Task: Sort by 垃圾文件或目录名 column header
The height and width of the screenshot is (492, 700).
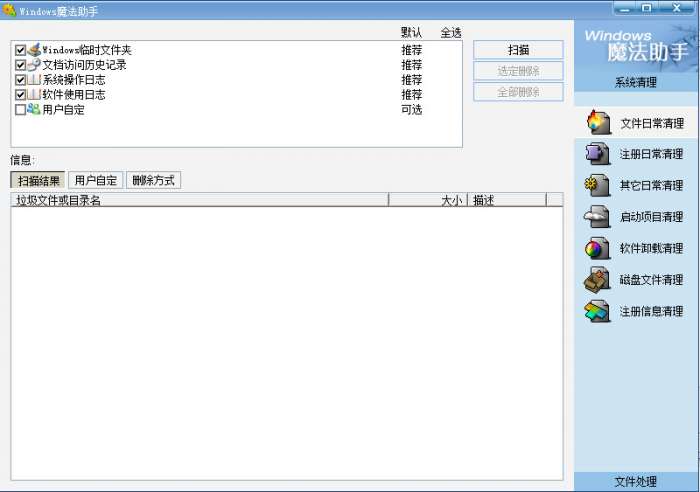Action: 200,200
